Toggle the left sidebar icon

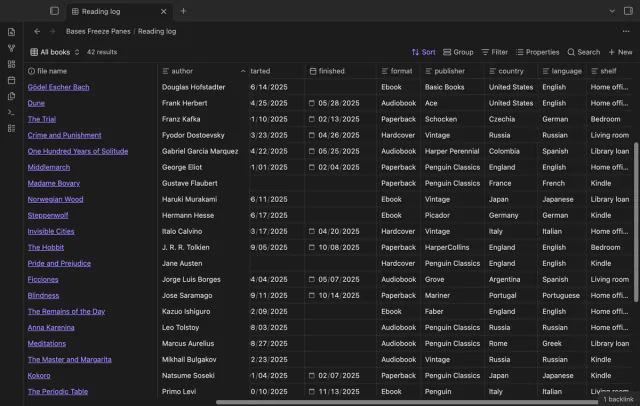click(x=54, y=11)
